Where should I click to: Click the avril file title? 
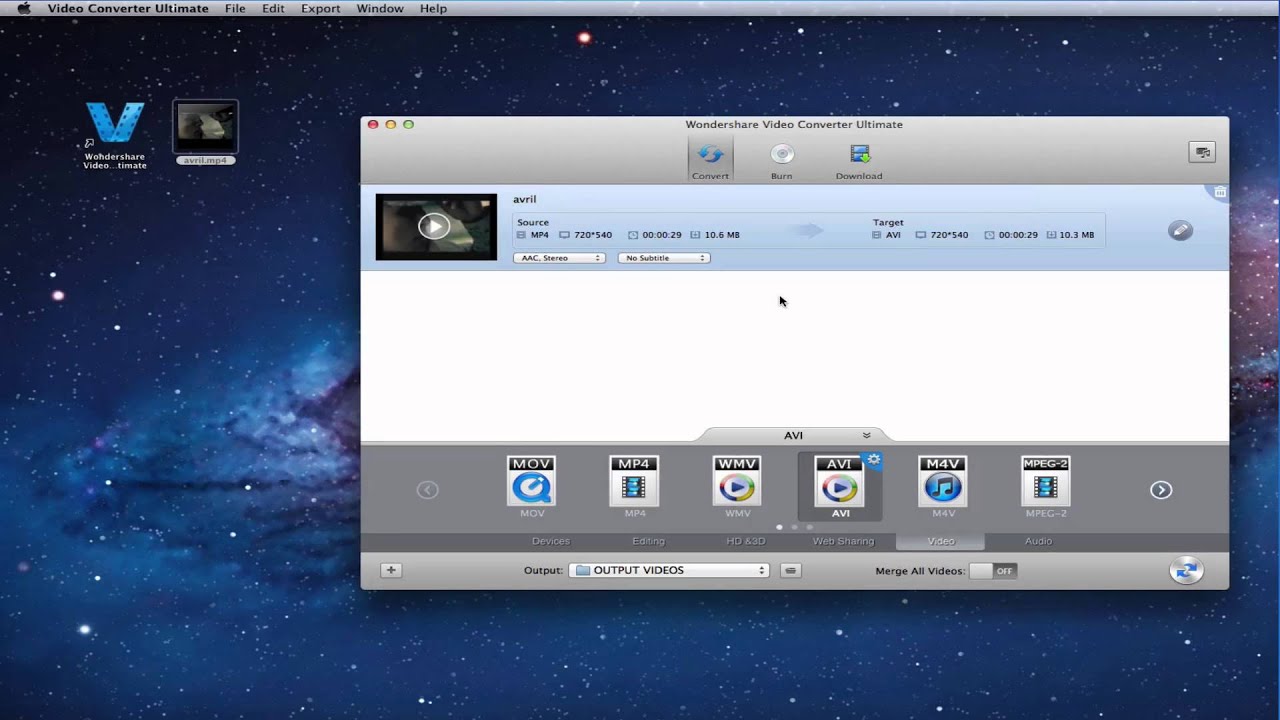click(524, 199)
